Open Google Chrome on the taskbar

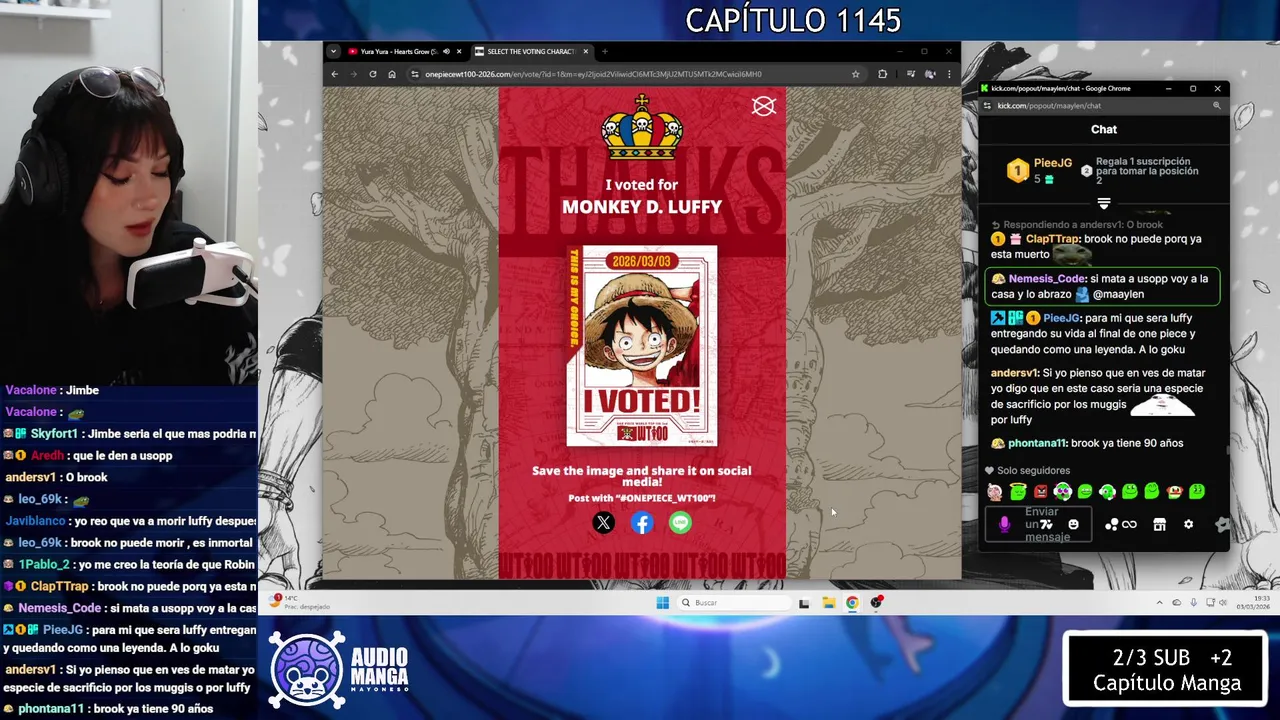tap(852, 602)
